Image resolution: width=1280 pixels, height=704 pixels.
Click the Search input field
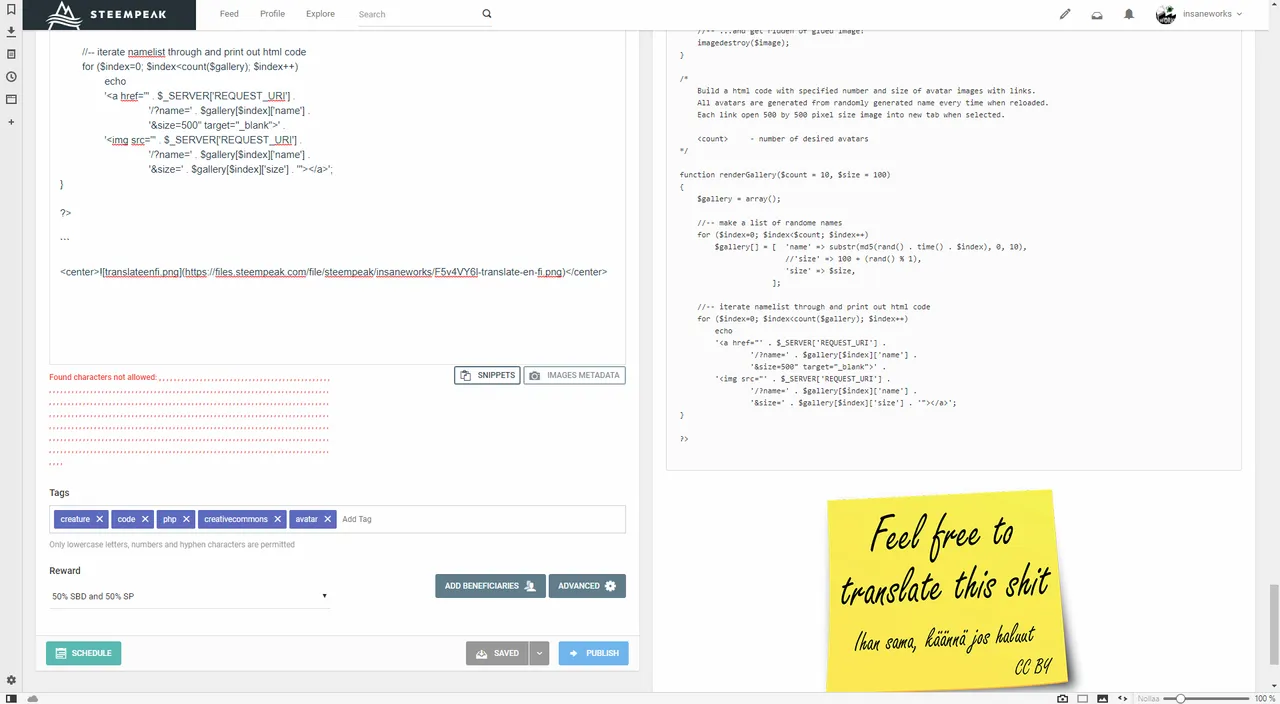pos(417,14)
